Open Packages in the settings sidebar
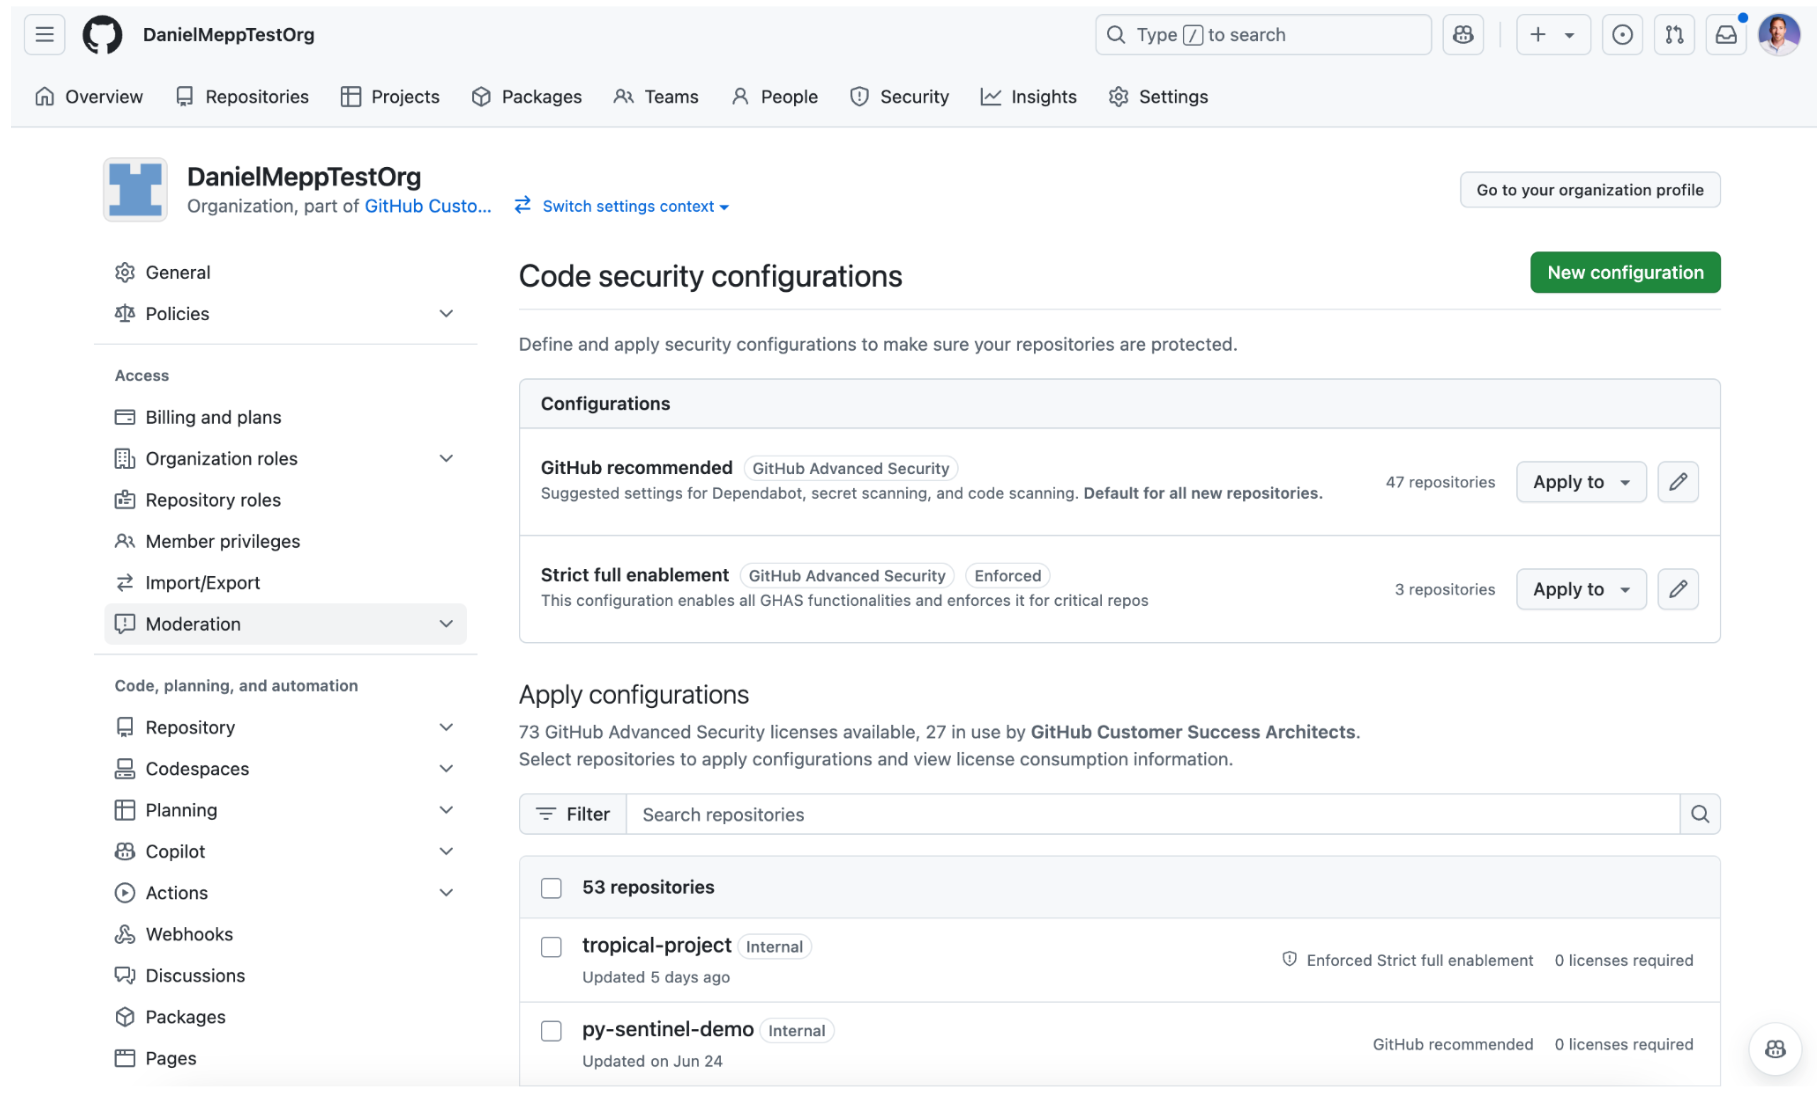This screenshot has height=1094, width=1820. point(285,1017)
